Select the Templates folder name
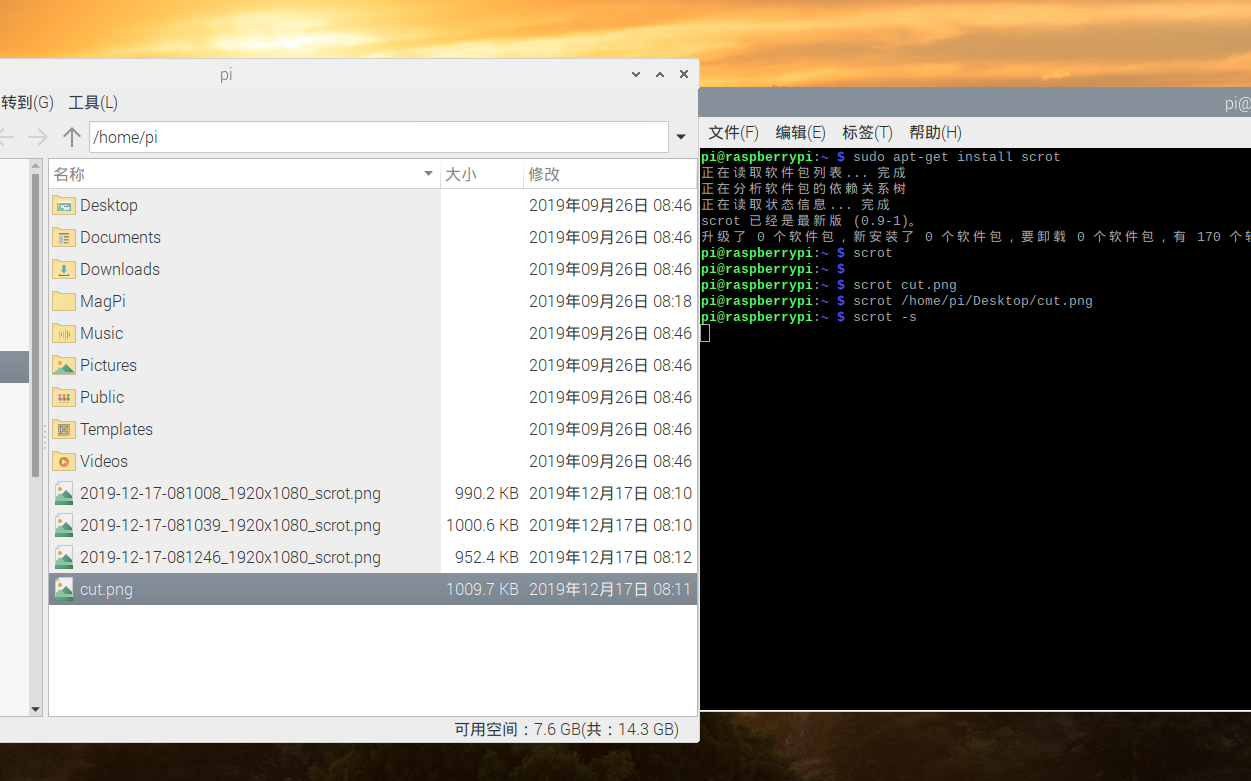 (x=116, y=429)
